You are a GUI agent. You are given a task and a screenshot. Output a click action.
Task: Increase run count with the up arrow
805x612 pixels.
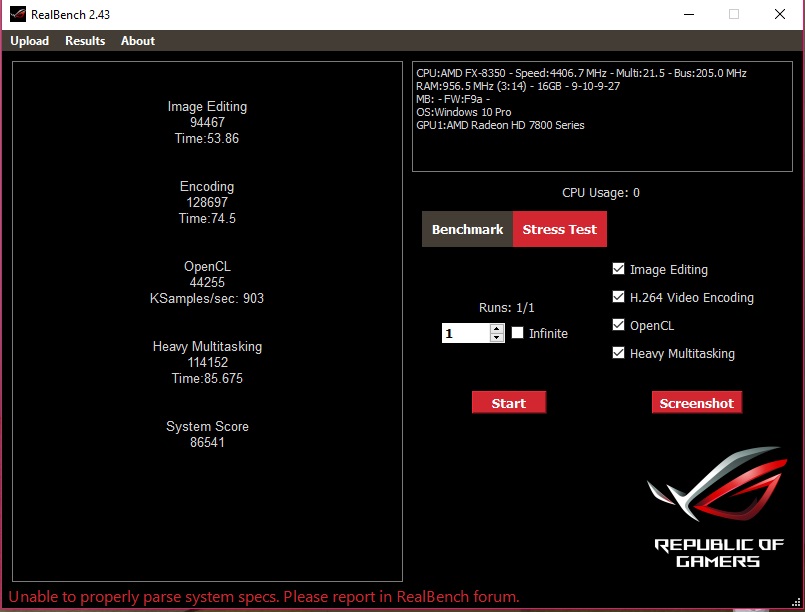pyautogui.click(x=497, y=328)
